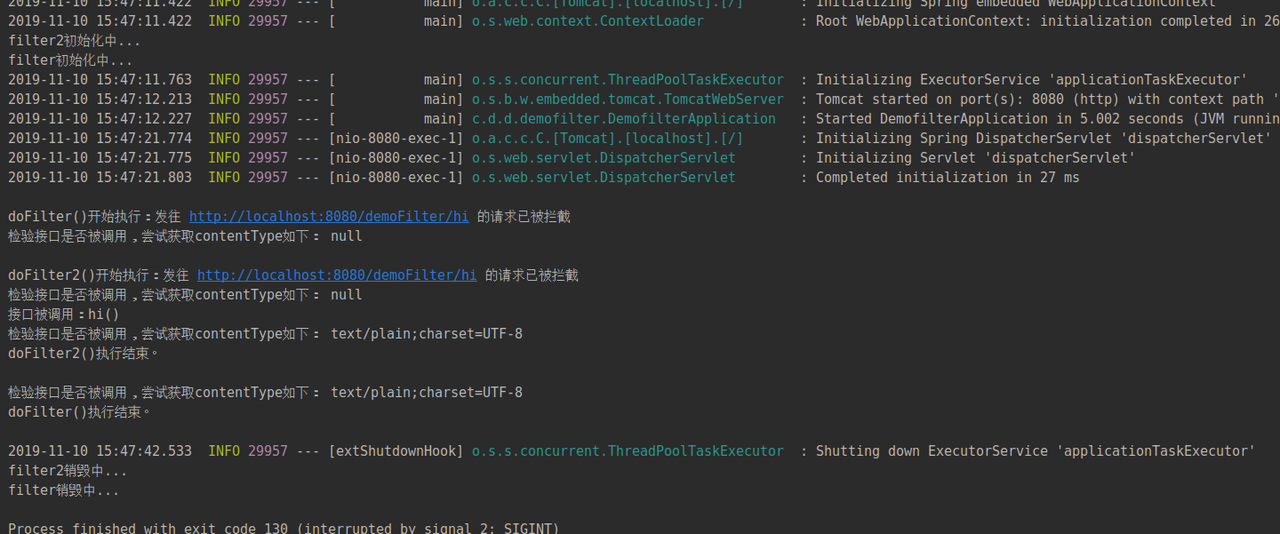Click the 'filter初始化中...' console line
This screenshot has width=1280, height=534.
pyautogui.click(x=70, y=60)
